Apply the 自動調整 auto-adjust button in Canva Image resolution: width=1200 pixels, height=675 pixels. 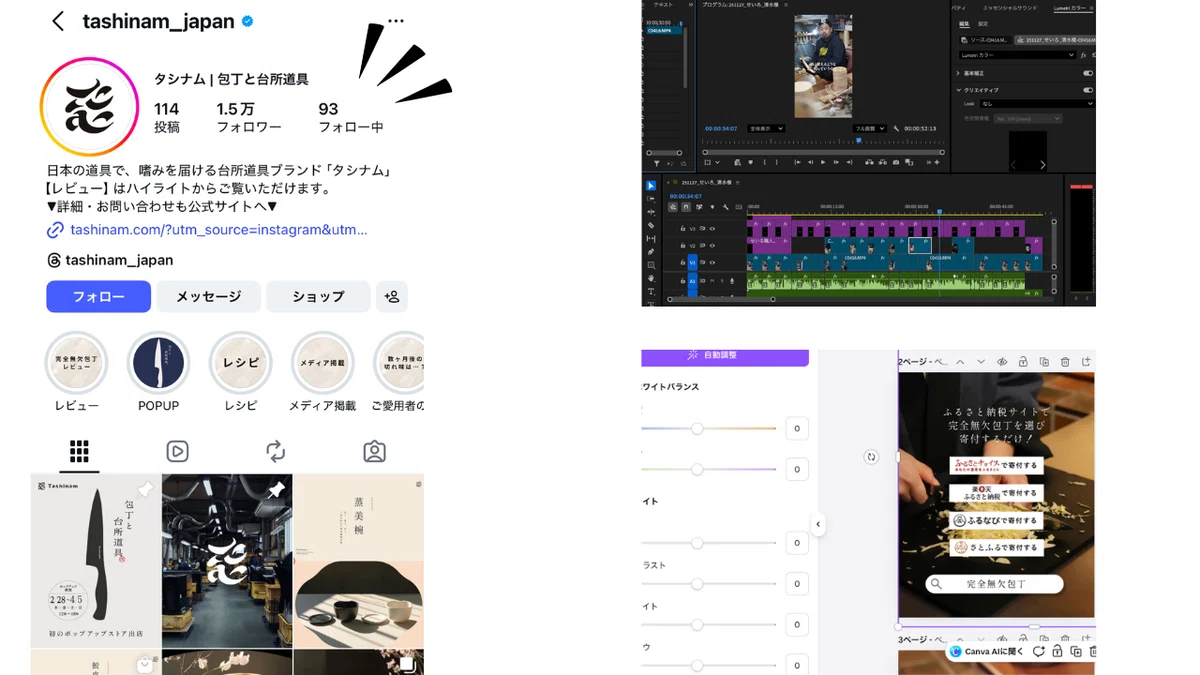pyautogui.click(x=725, y=356)
